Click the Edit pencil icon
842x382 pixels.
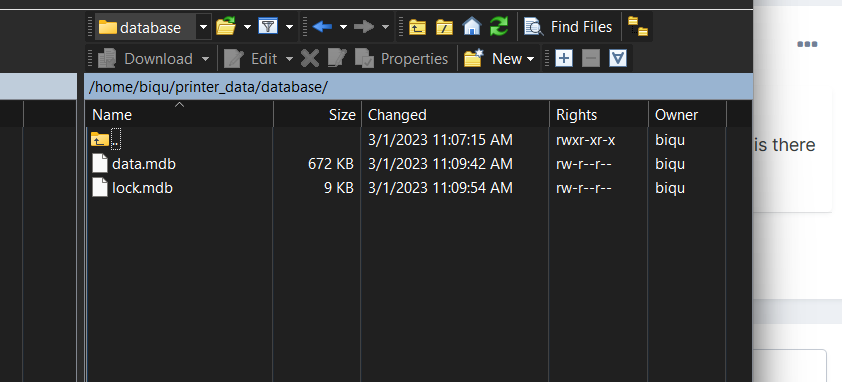point(234,59)
